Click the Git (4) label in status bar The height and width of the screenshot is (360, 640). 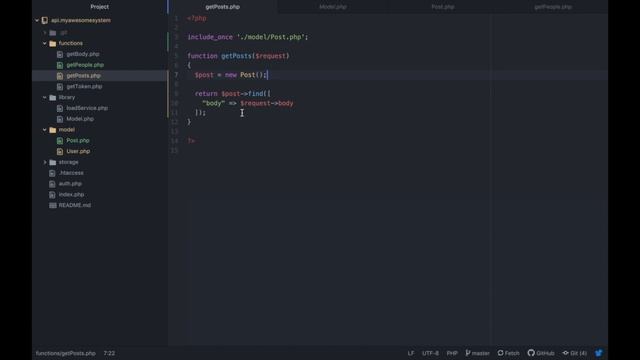578,353
